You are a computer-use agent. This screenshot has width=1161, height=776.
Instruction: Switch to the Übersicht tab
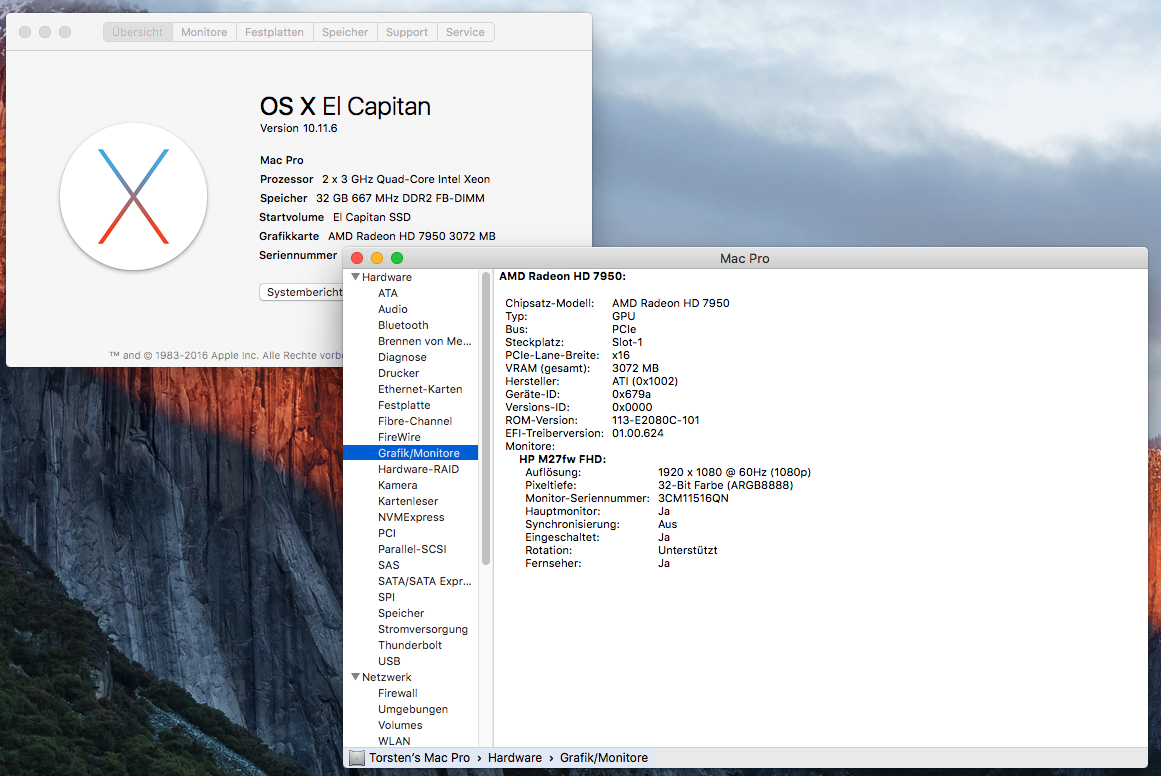(138, 32)
